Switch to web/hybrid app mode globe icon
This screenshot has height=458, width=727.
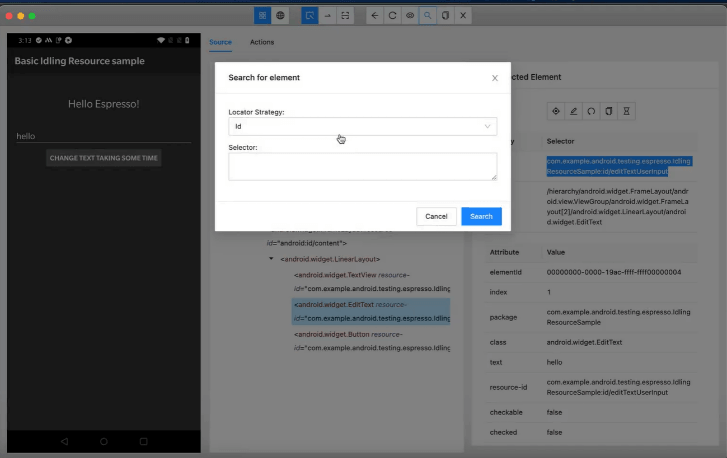[280, 16]
